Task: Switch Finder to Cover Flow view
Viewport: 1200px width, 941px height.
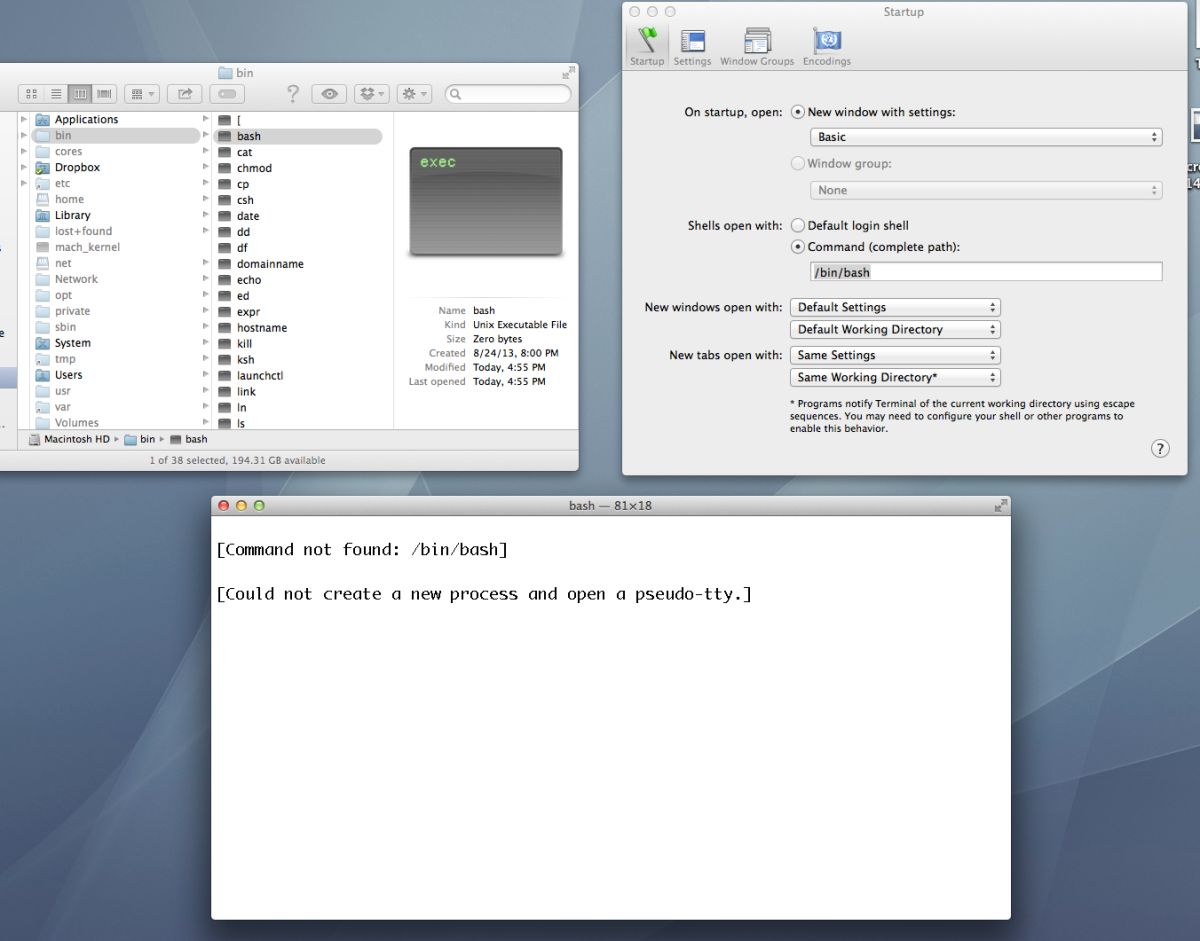Action: (104, 94)
